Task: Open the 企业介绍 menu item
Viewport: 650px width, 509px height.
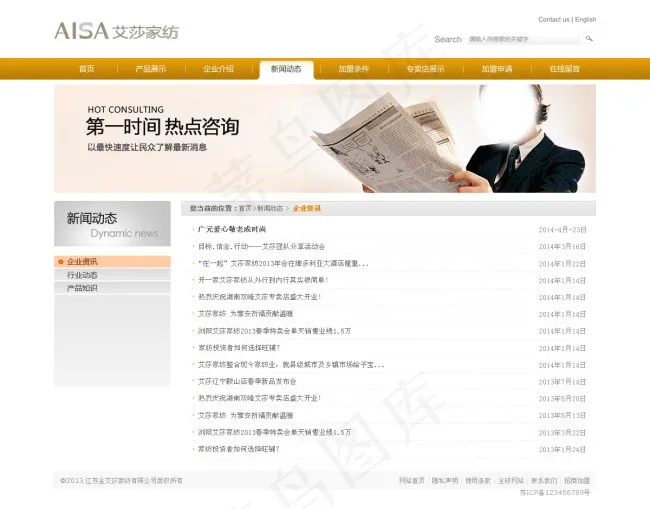Action: click(x=218, y=69)
